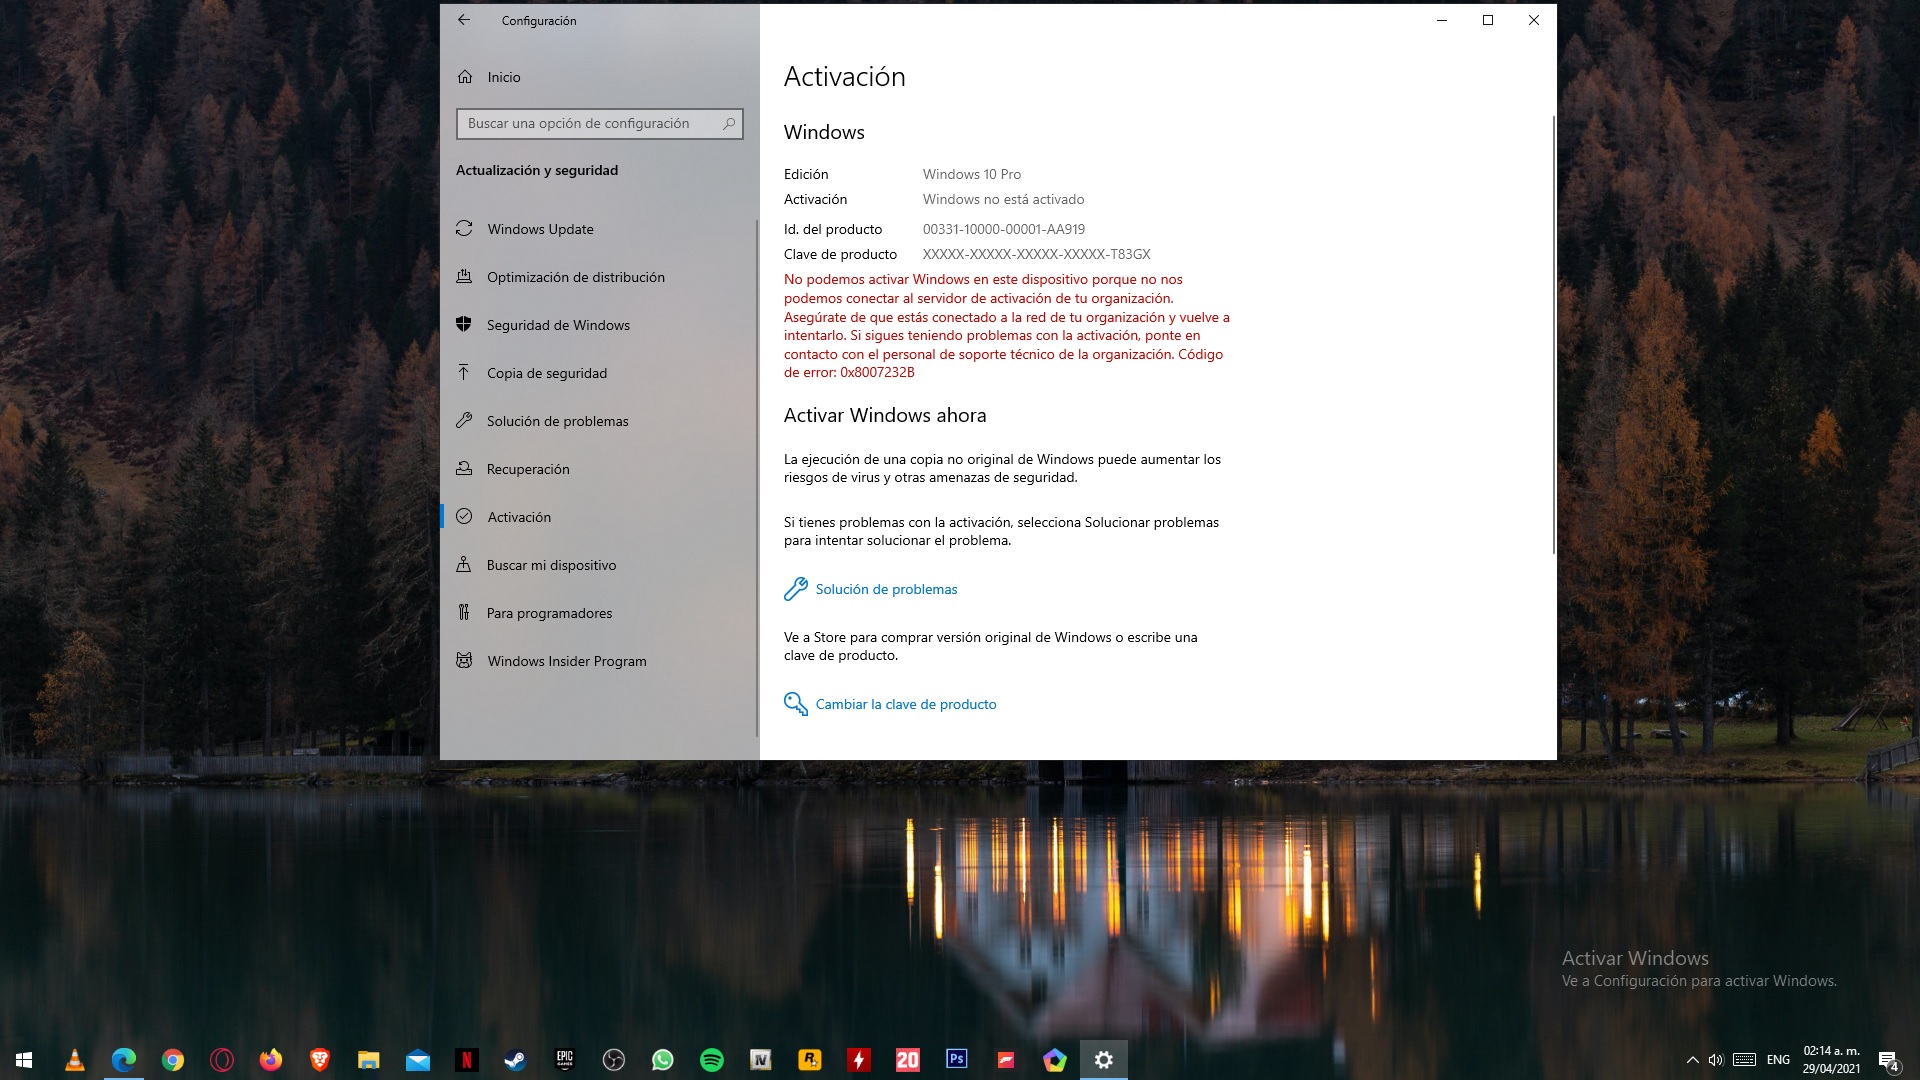Click the magnifier icon in settings search

[x=729, y=123]
